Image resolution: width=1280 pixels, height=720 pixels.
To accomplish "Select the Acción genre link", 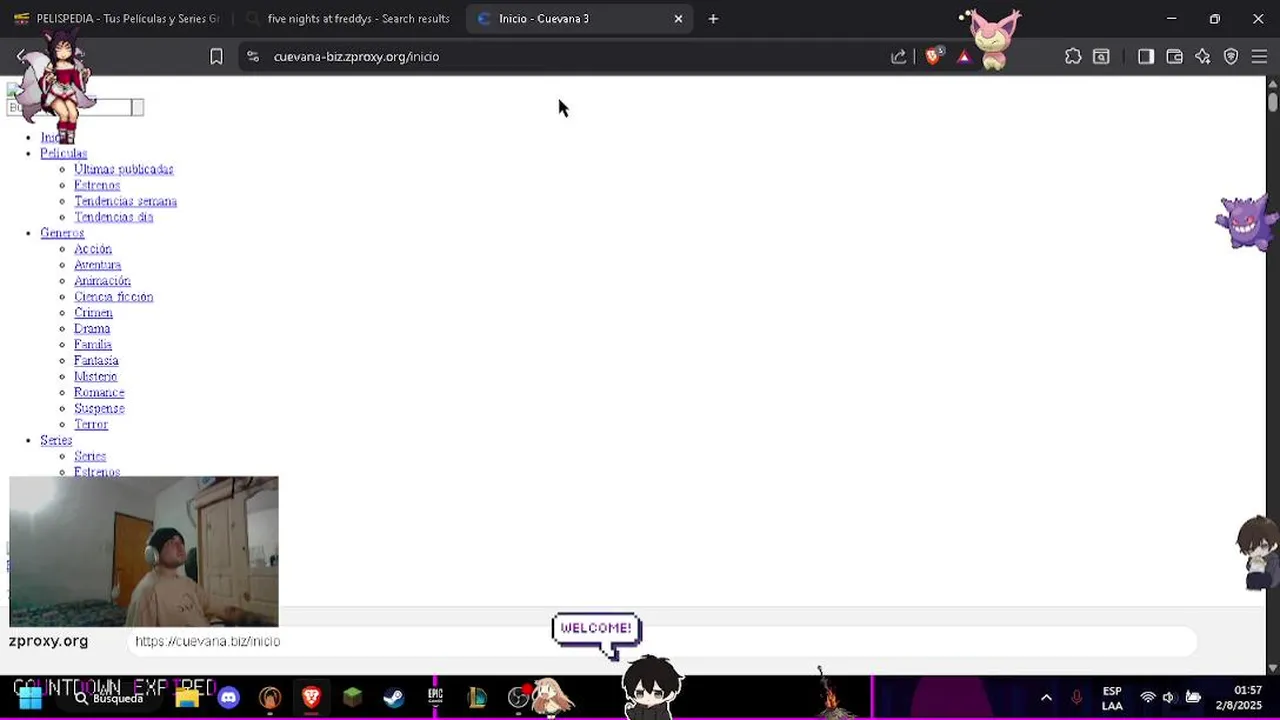I will 93,249.
